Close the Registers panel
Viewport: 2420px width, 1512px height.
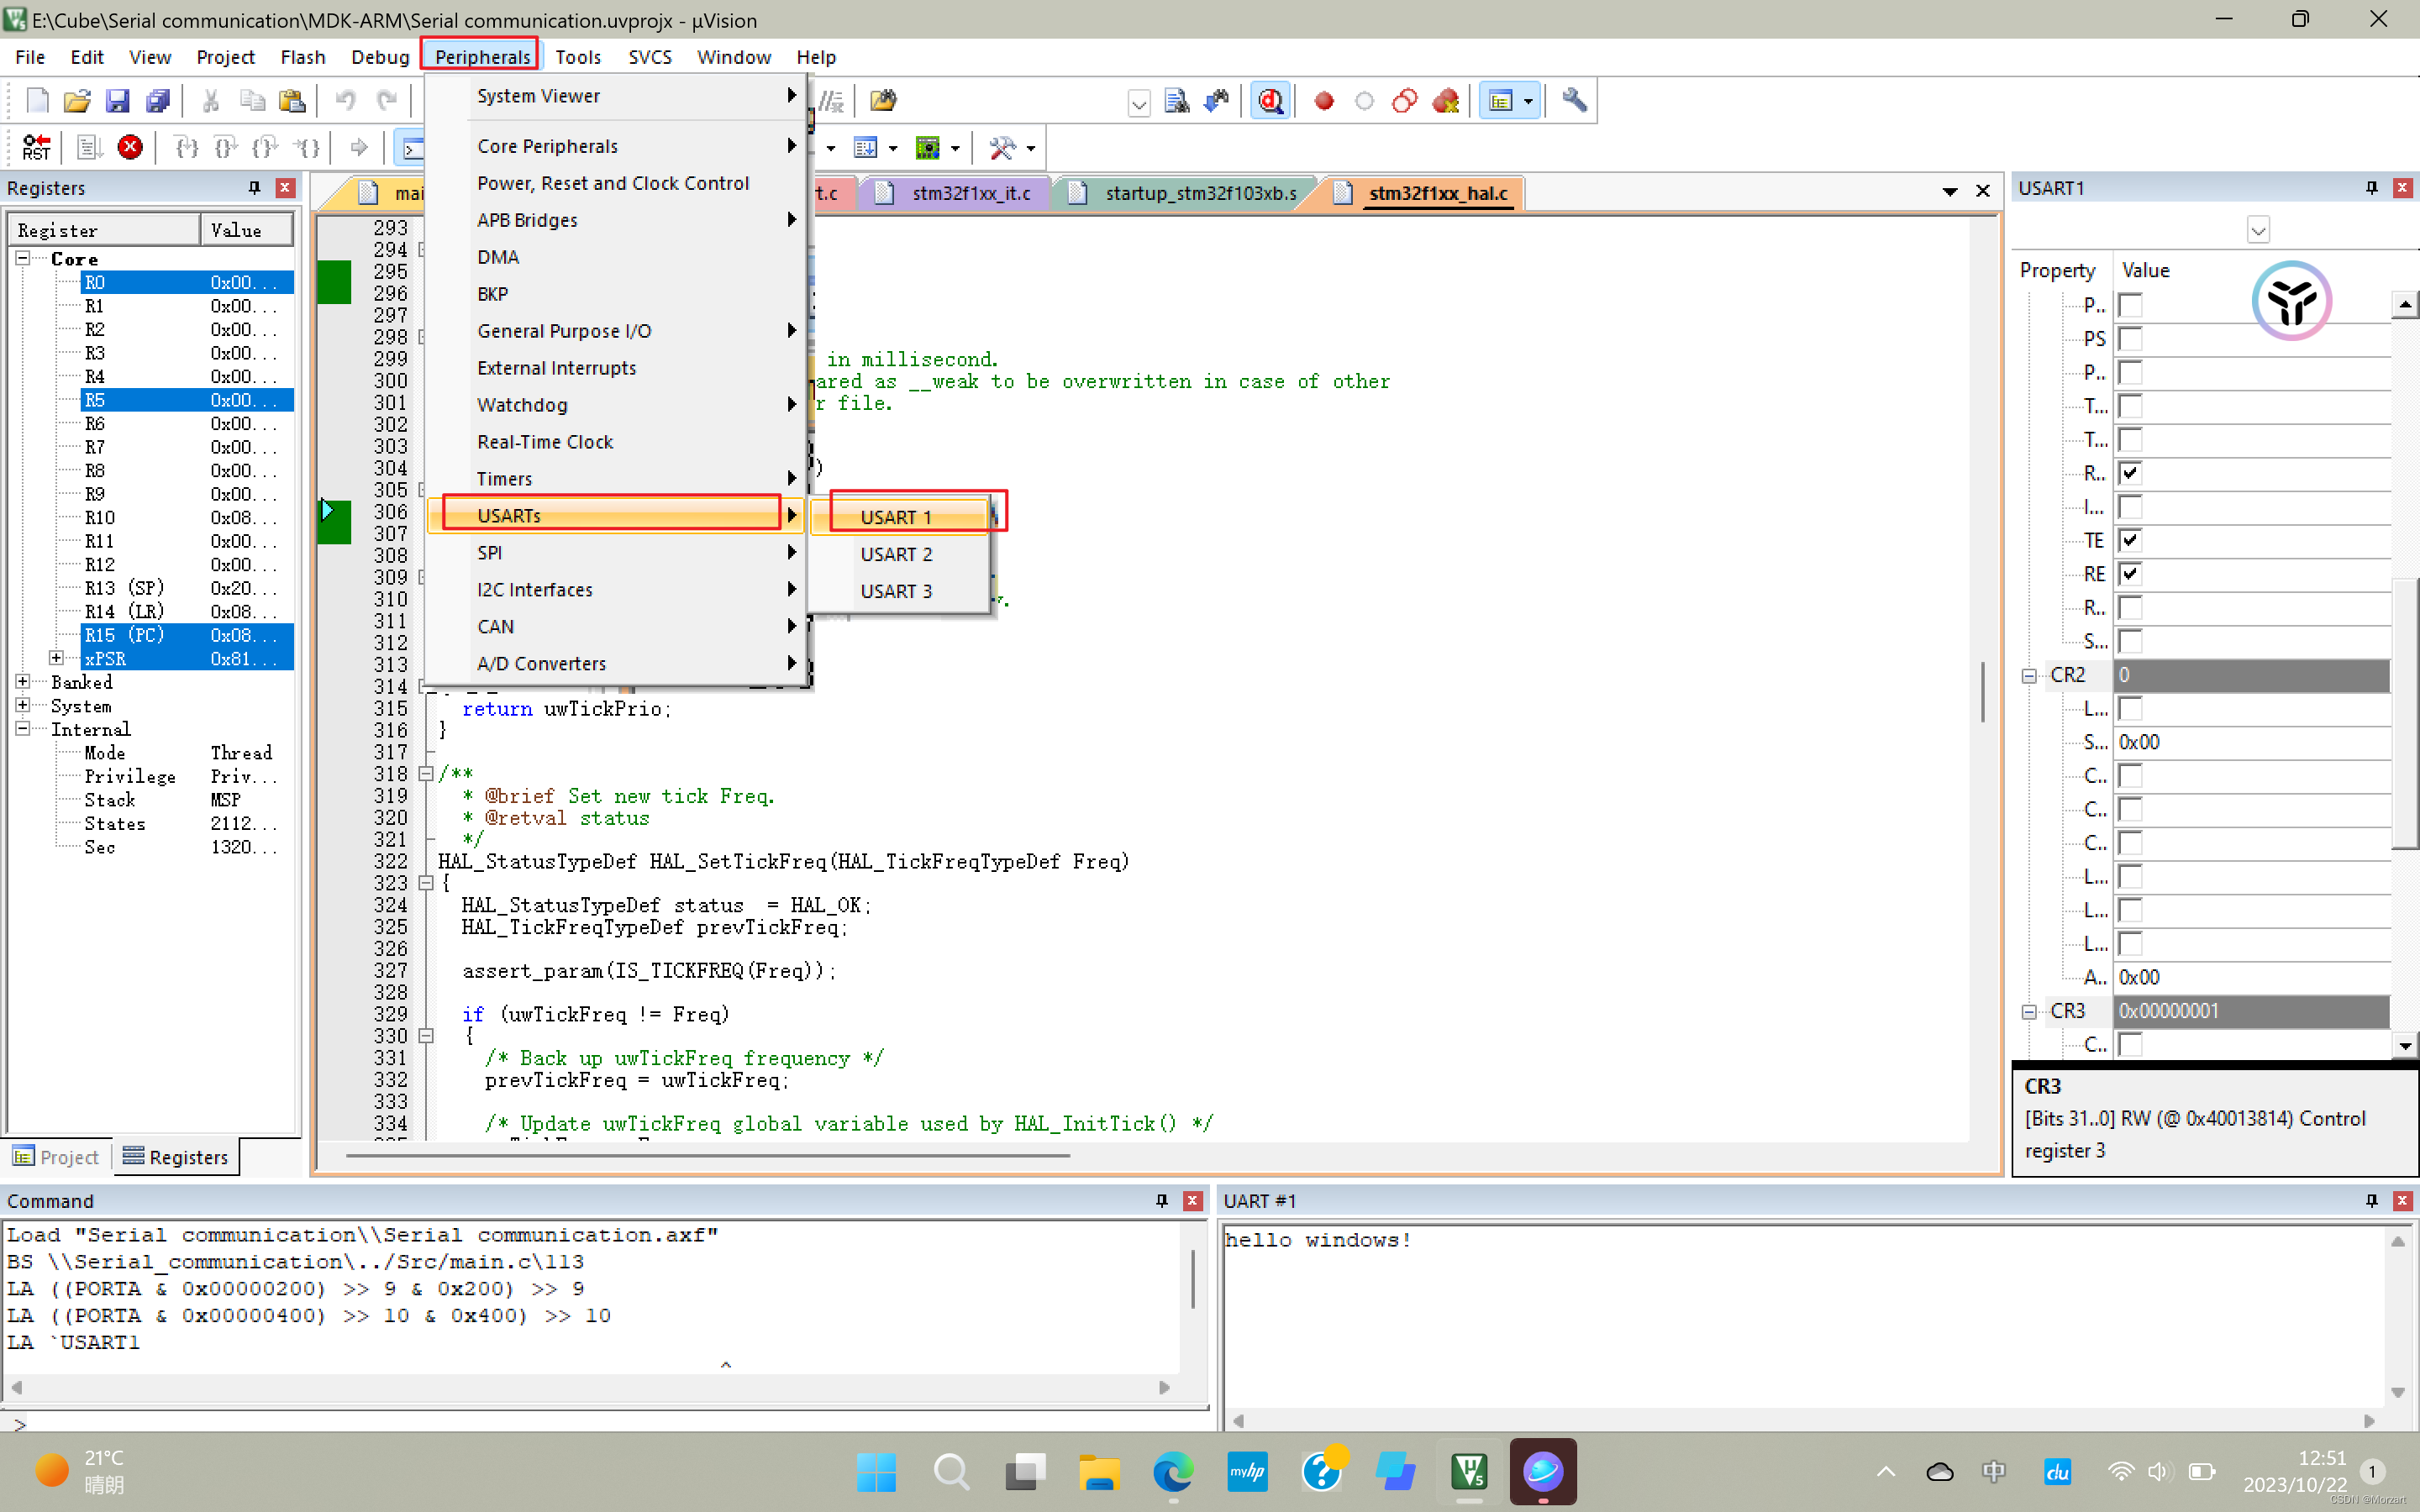(285, 187)
